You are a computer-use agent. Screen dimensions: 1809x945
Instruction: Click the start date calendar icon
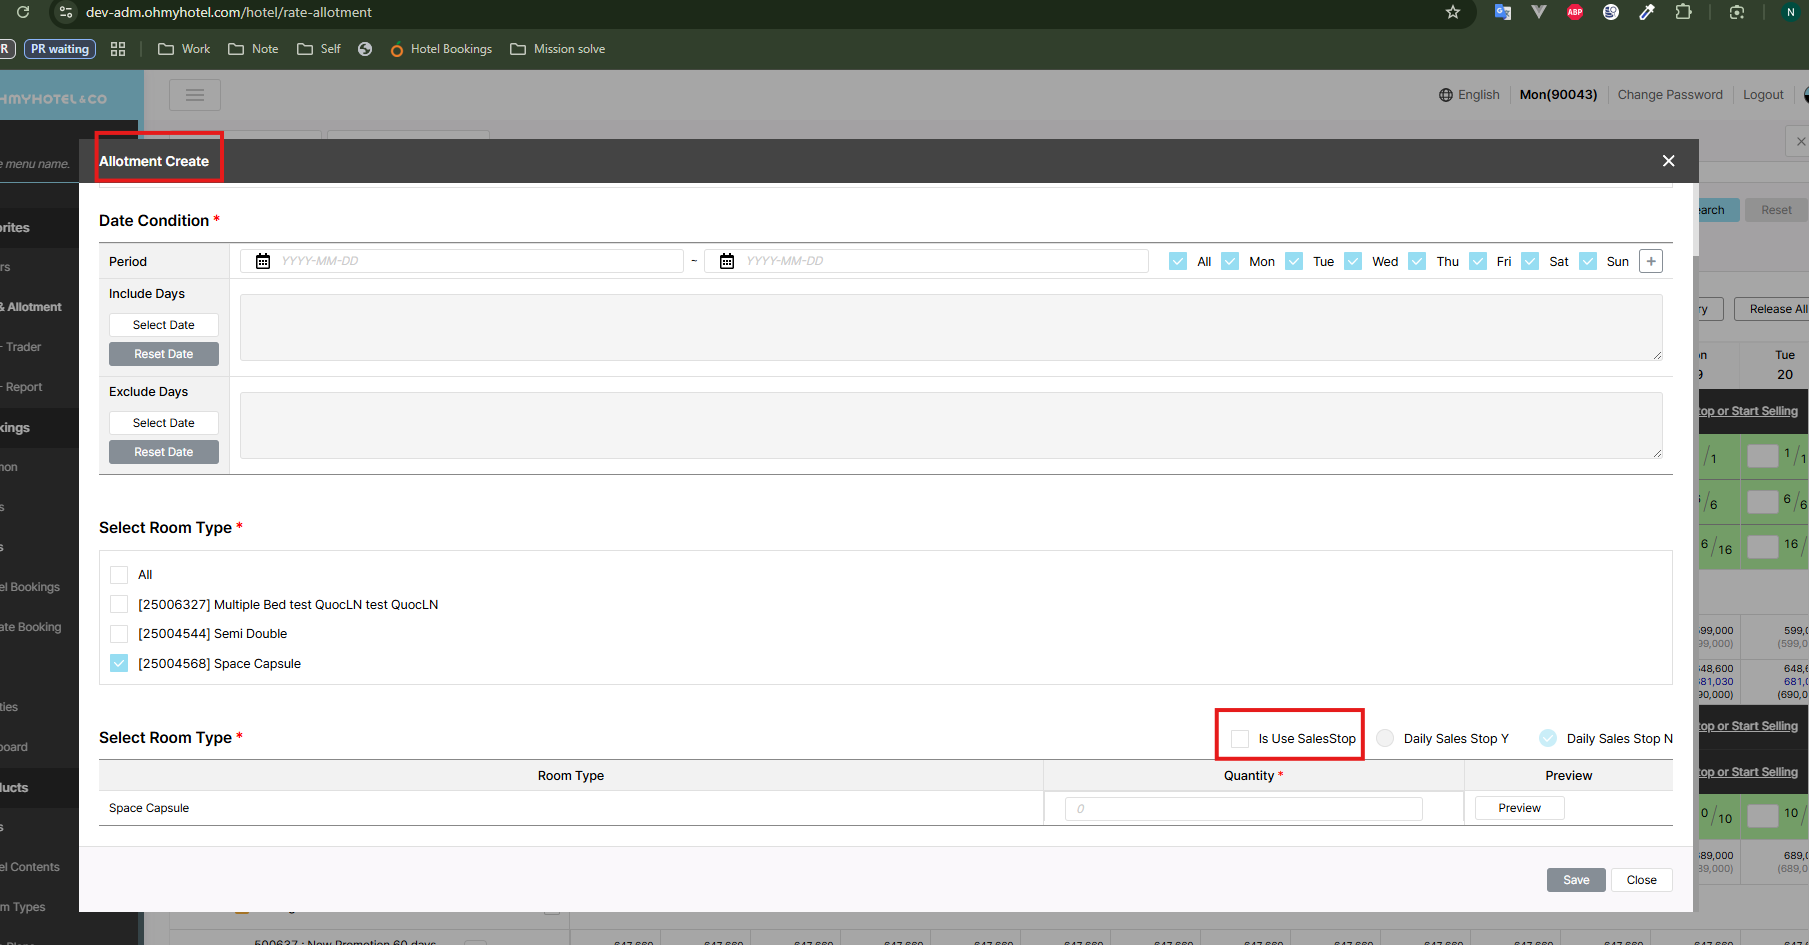(263, 261)
